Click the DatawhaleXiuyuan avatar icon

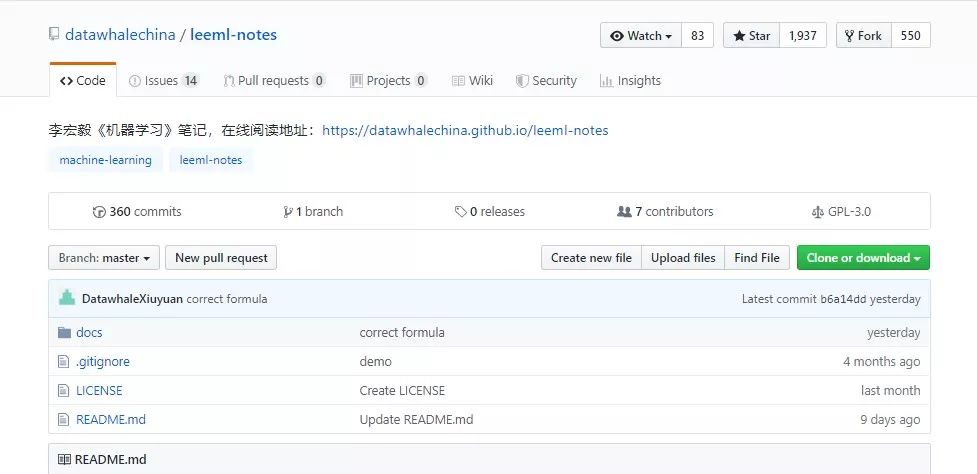[67, 298]
